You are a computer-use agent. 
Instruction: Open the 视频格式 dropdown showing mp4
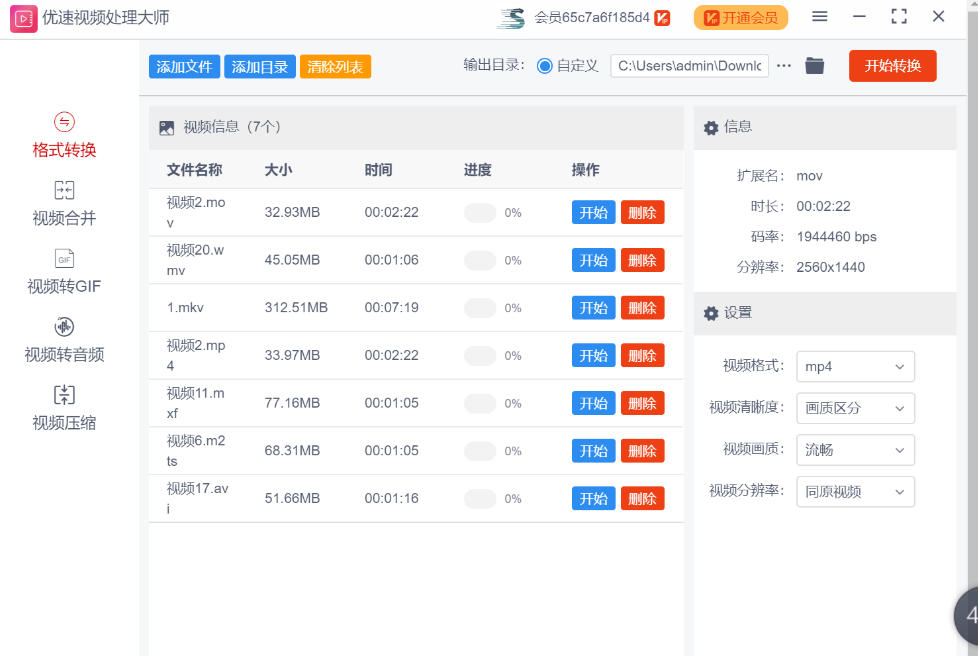855,366
